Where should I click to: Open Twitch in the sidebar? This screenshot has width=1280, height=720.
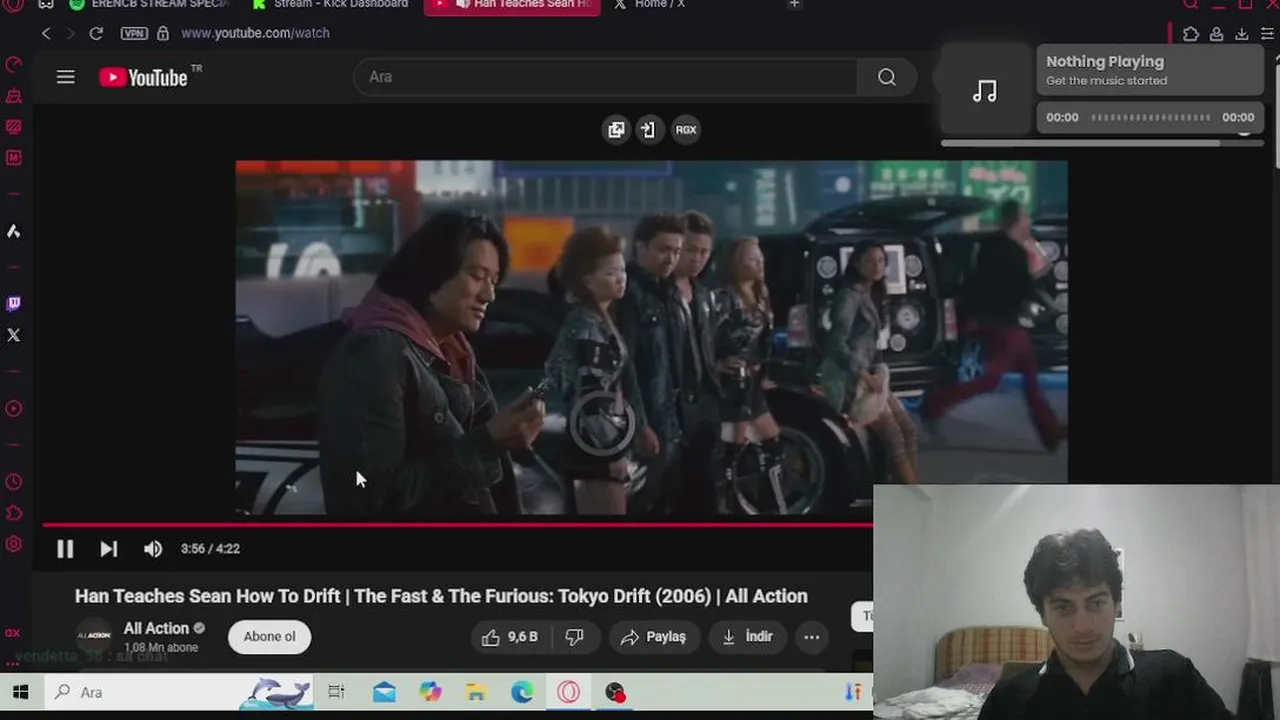coord(14,304)
